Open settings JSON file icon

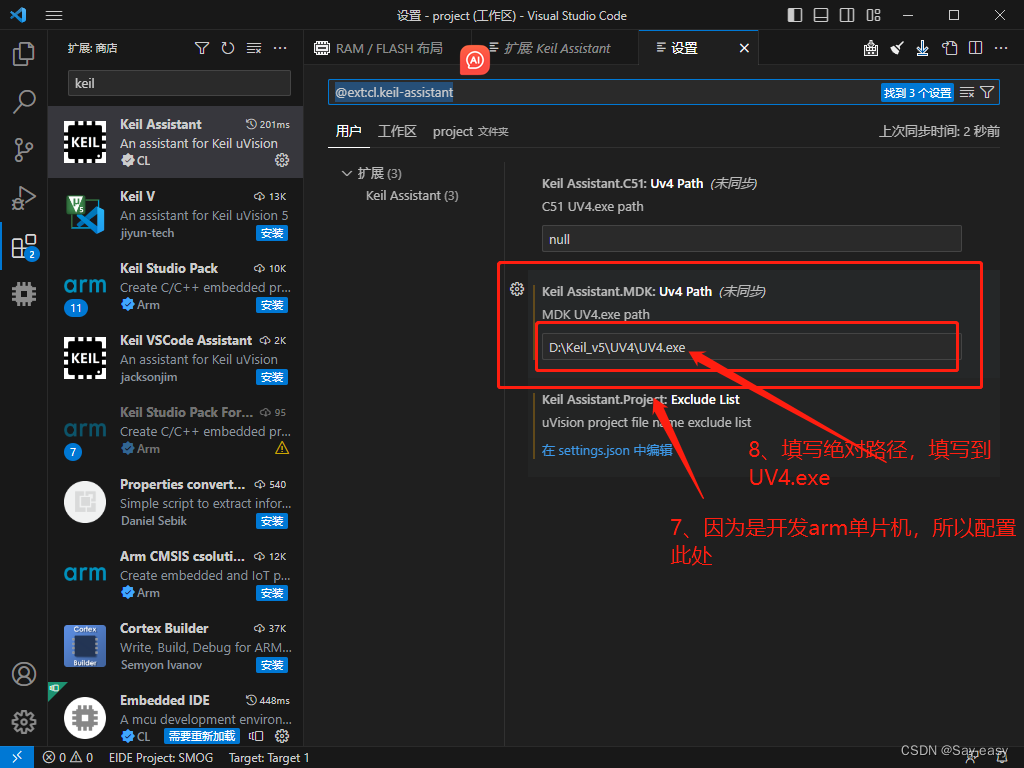click(949, 48)
